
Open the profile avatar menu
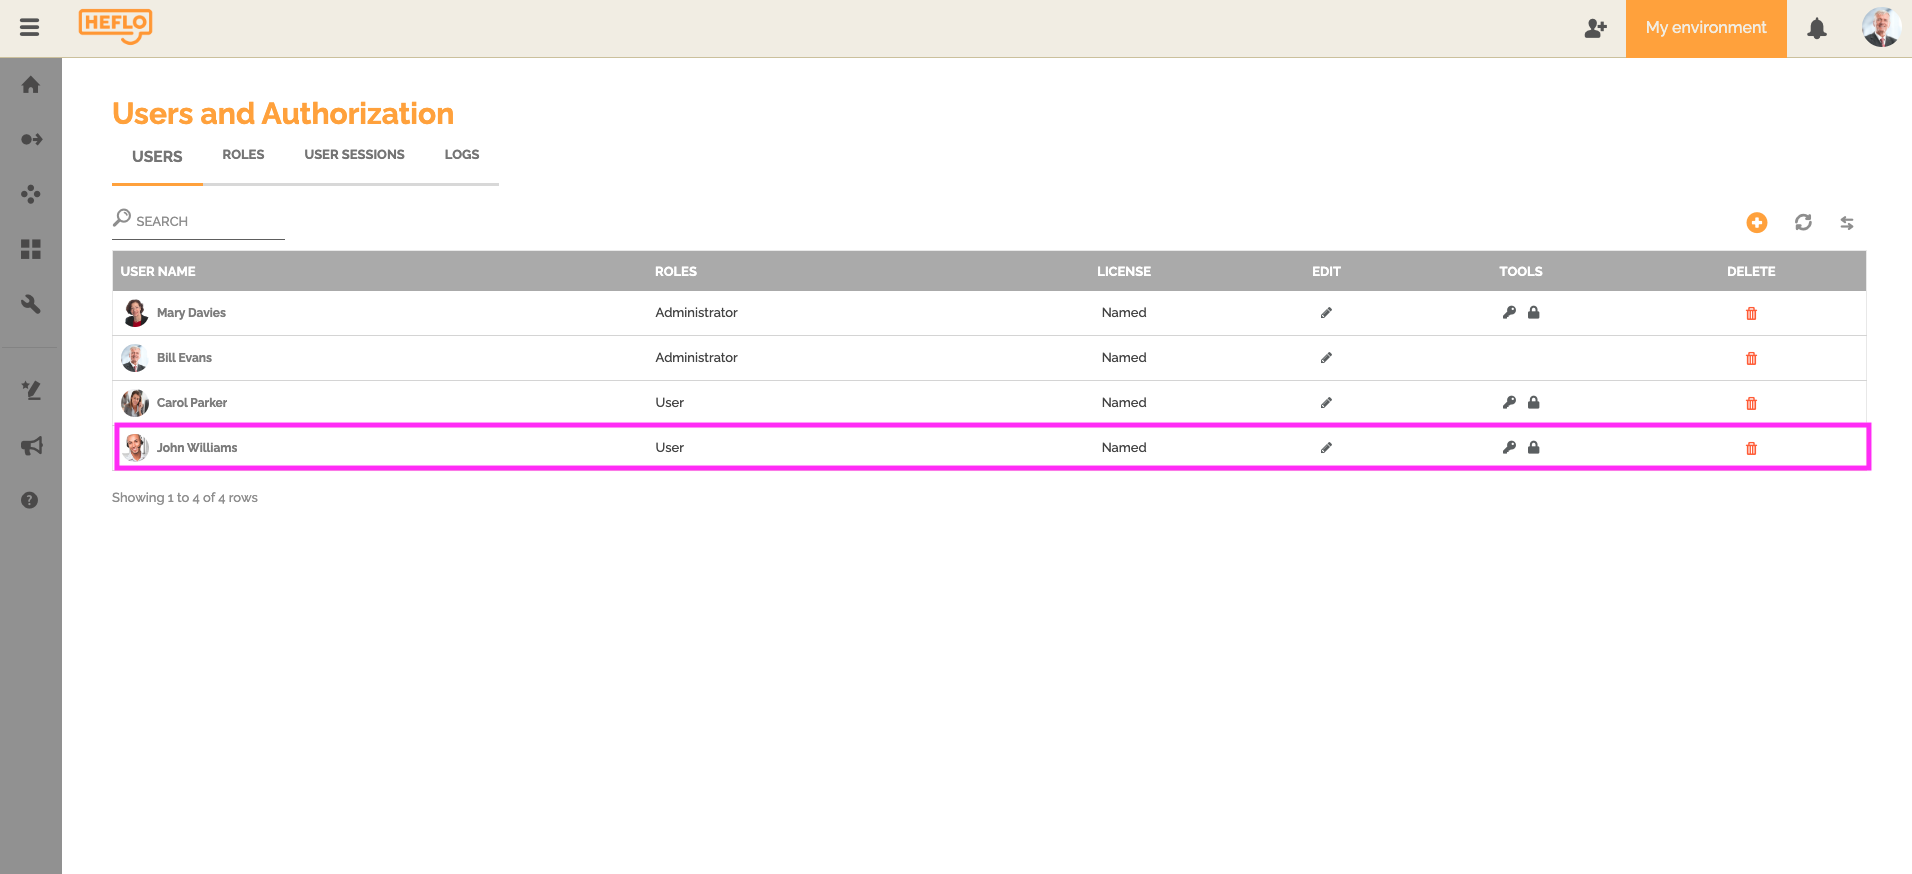tap(1880, 28)
